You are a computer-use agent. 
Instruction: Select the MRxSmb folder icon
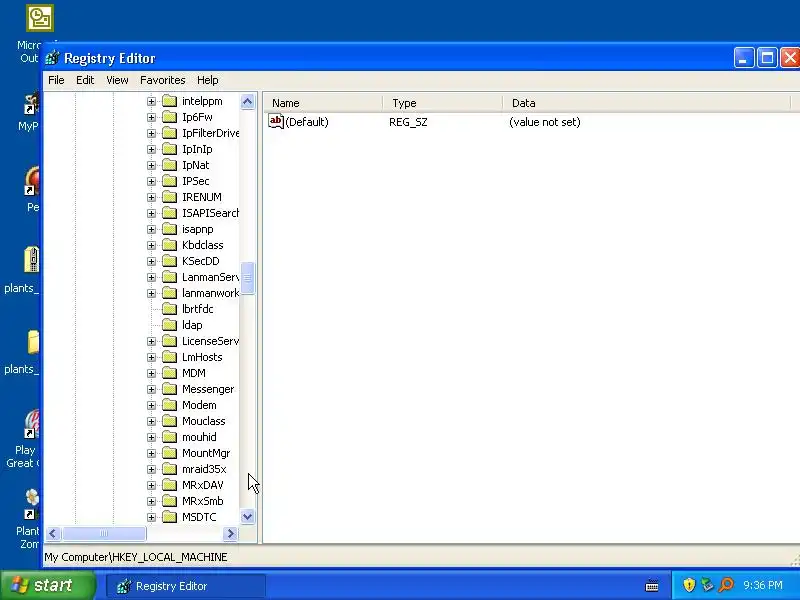(169, 502)
